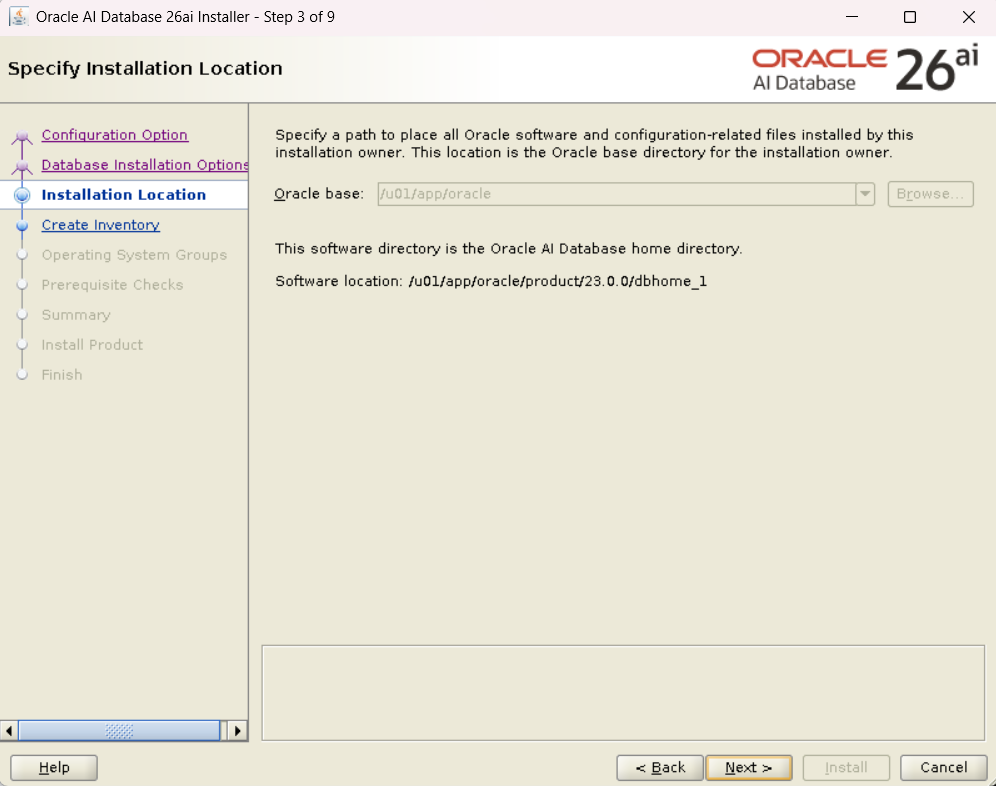This screenshot has height=786, width=996.
Task: Click the Database Installation Options step marker icon
Action: click(22, 166)
